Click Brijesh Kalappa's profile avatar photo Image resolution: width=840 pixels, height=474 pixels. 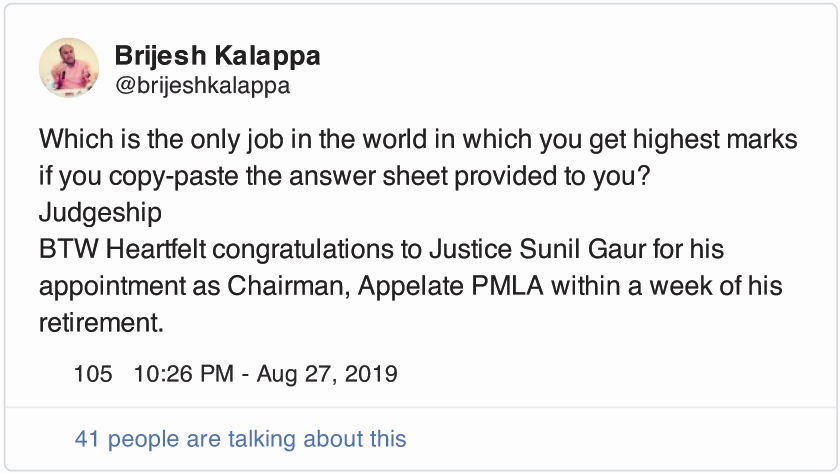pos(68,68)
